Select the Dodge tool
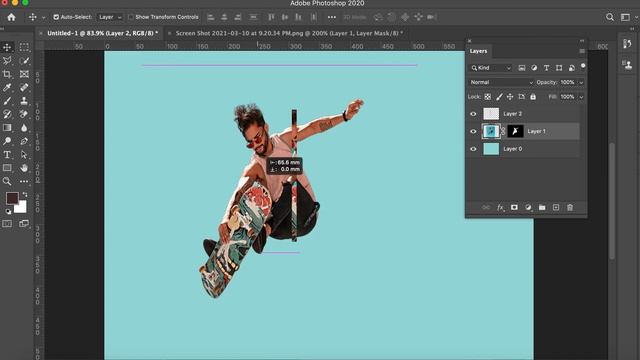Screen dimensions: 640x360 coord(7,141)
